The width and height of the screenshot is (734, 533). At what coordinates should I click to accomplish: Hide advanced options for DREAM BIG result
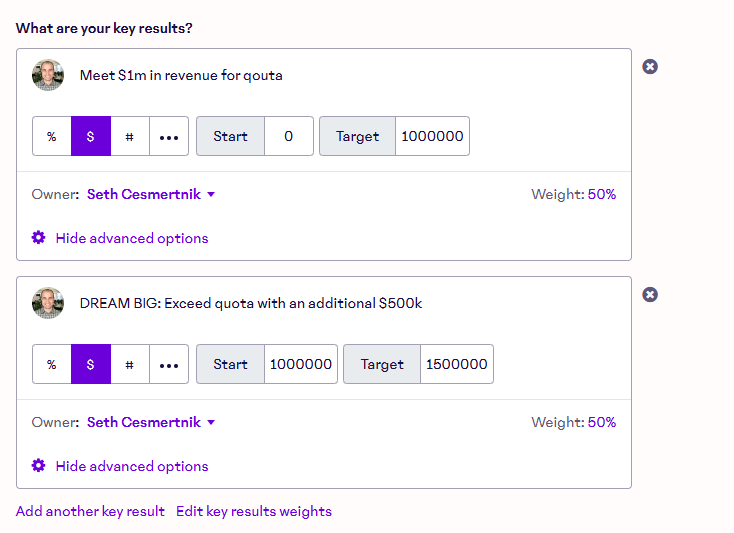(x=132, y=466)
